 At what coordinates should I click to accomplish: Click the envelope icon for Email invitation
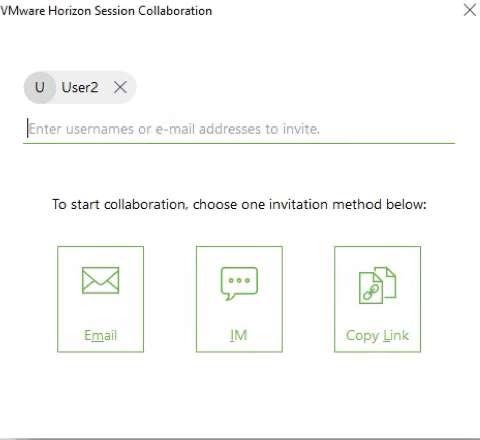100,280
